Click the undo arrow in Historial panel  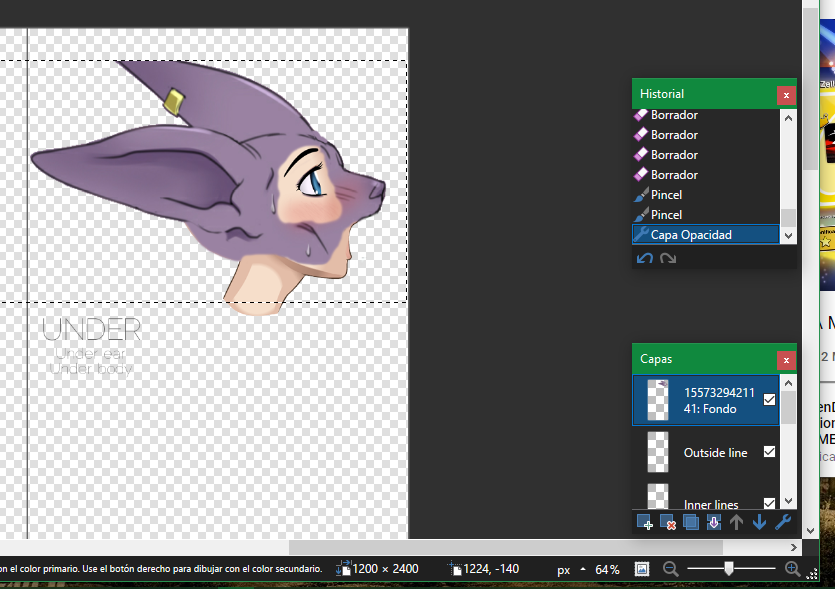[645, 258]
